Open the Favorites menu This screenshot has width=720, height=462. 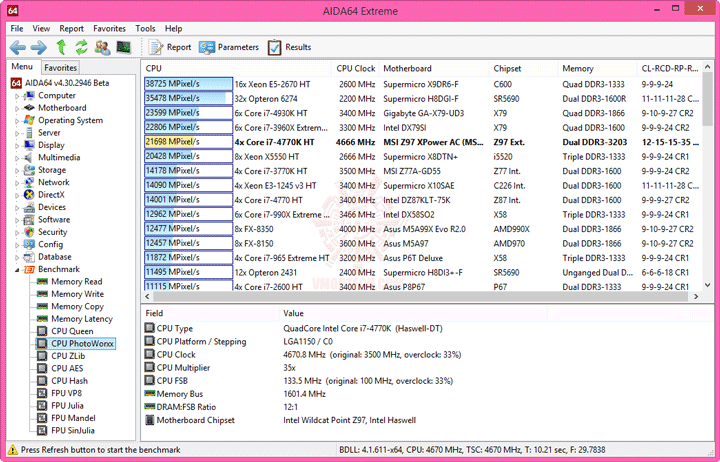[109, 28]
